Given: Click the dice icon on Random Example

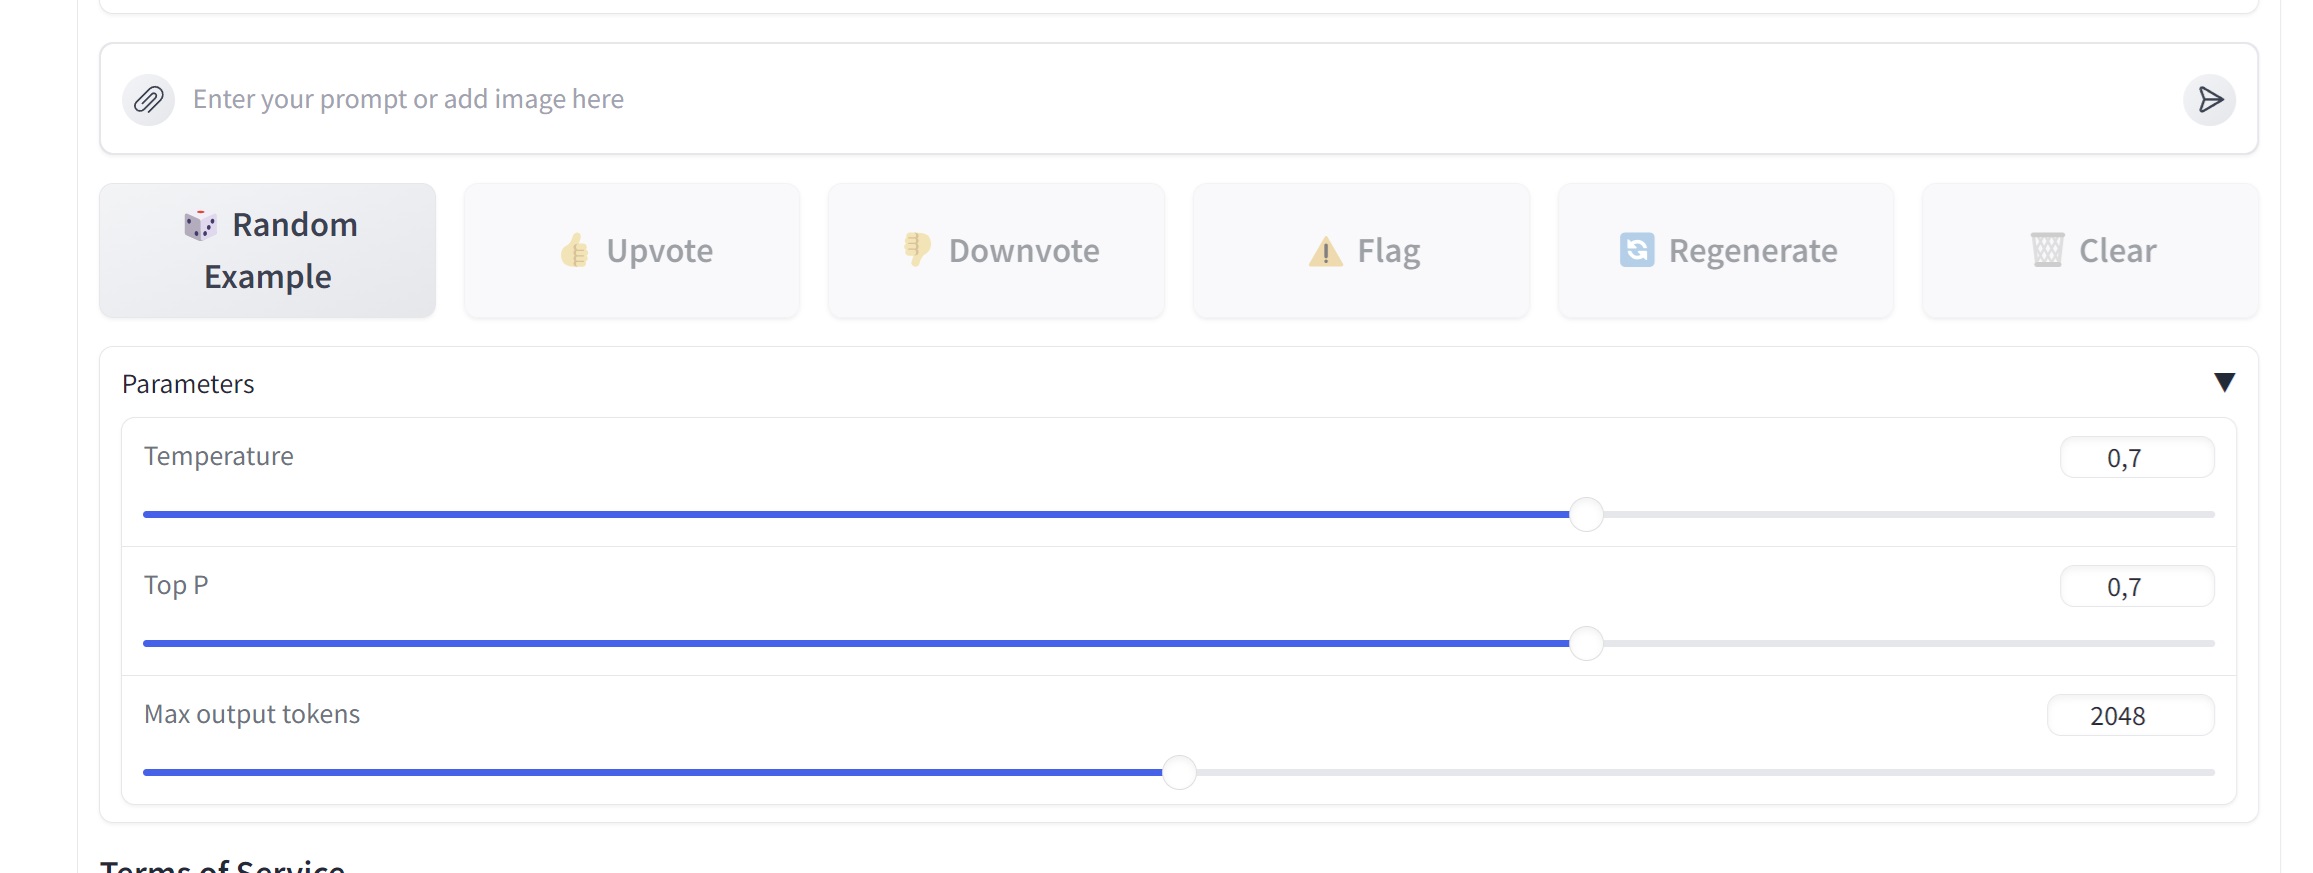Looking at the screenshot, I should pyautogui.click(x=200, y=225).
